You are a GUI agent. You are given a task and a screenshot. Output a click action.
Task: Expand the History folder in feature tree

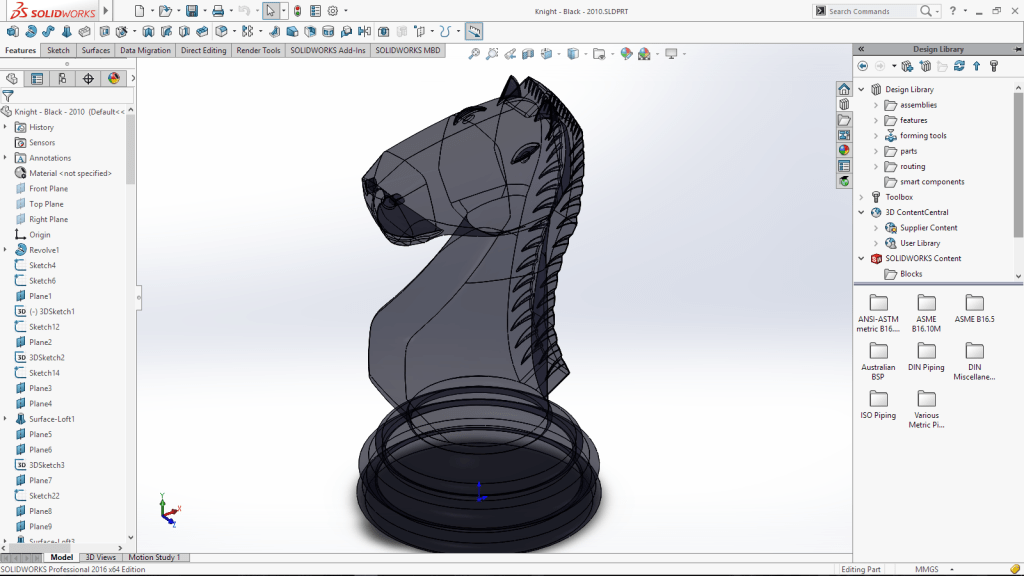(5, 127)
